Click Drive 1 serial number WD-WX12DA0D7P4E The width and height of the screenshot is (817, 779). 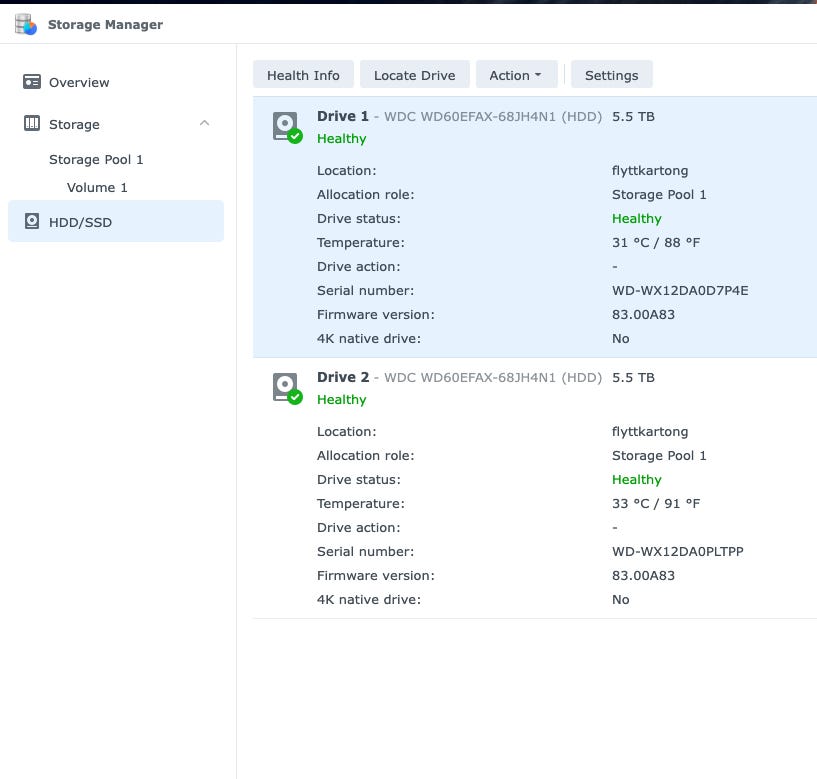(x=680, y=291)
